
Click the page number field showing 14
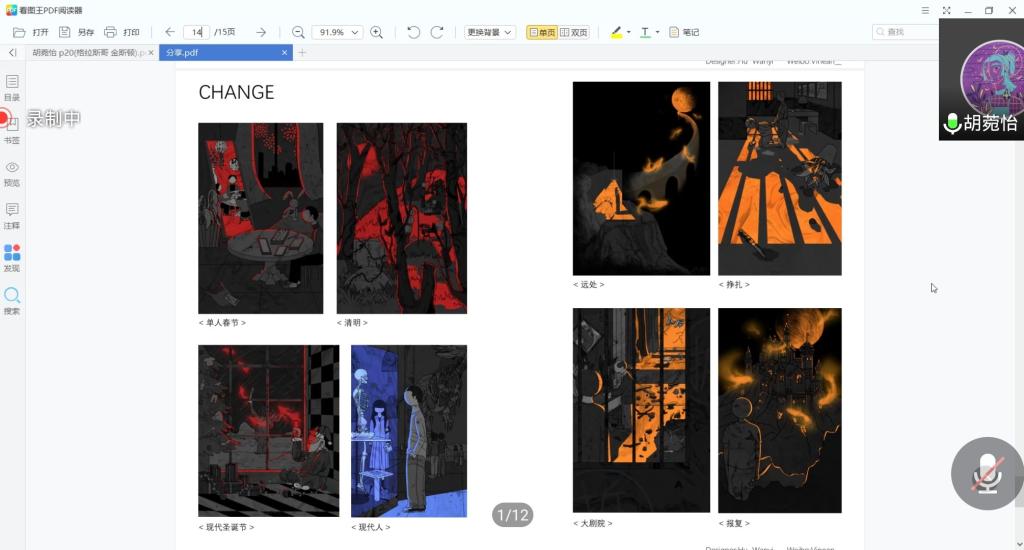[196, 32]
